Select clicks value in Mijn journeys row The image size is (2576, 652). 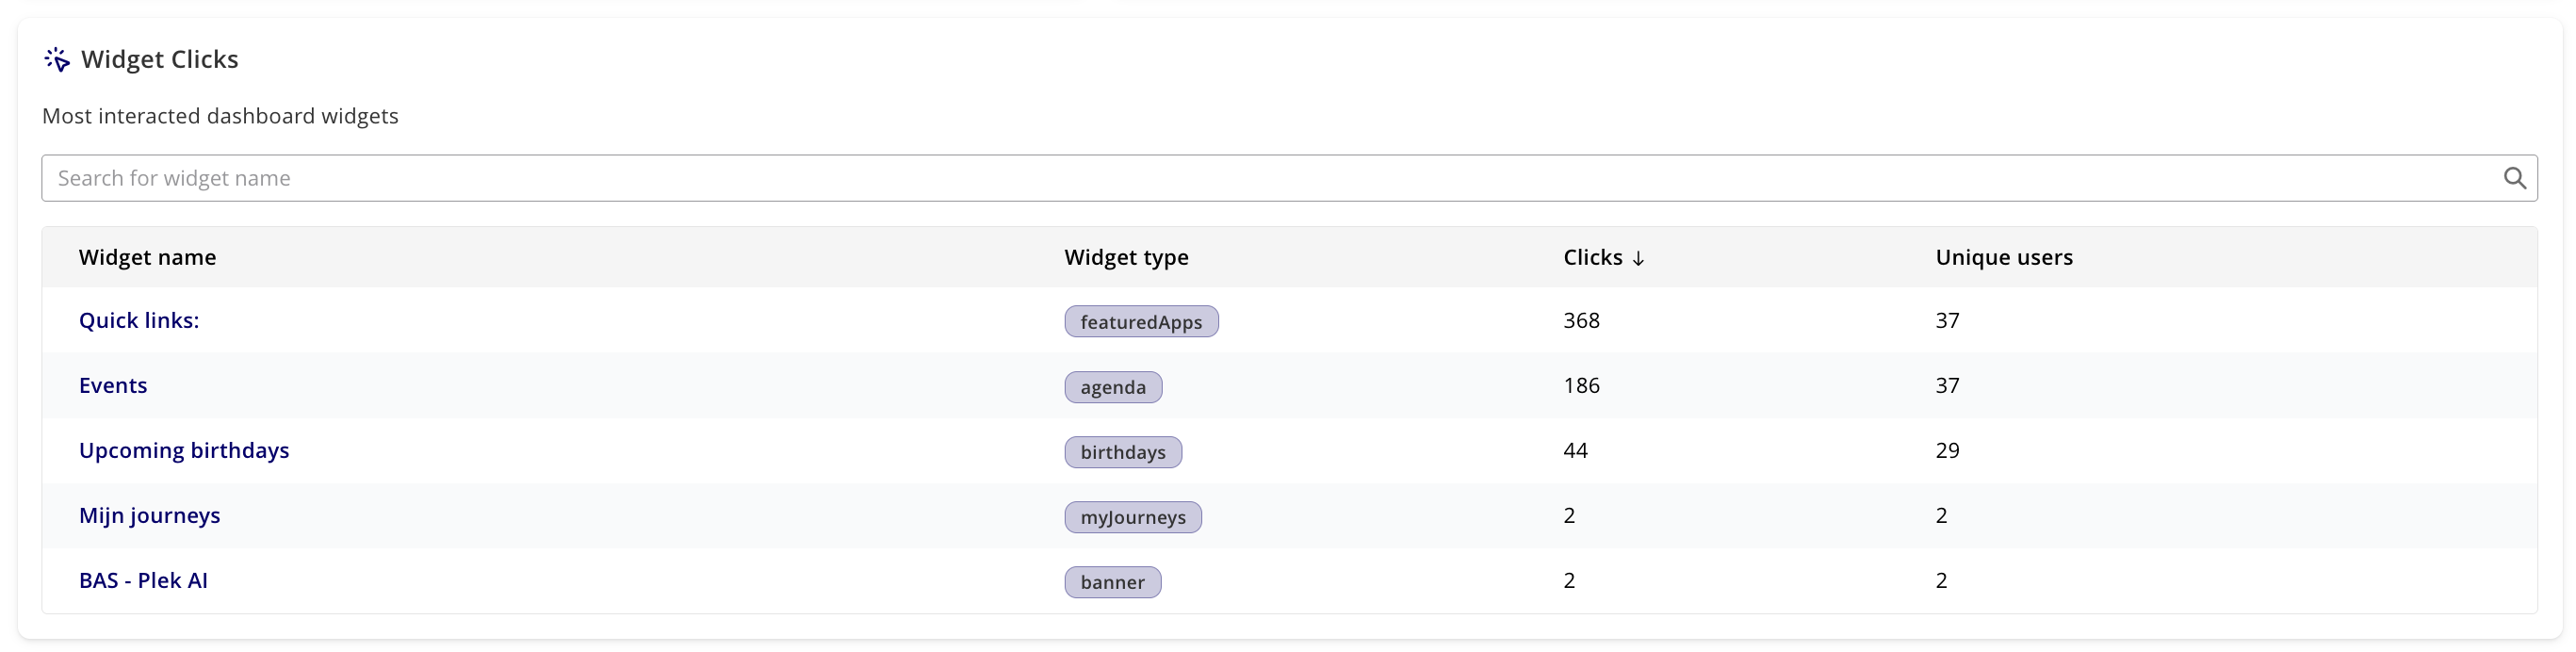(1569, 515)
